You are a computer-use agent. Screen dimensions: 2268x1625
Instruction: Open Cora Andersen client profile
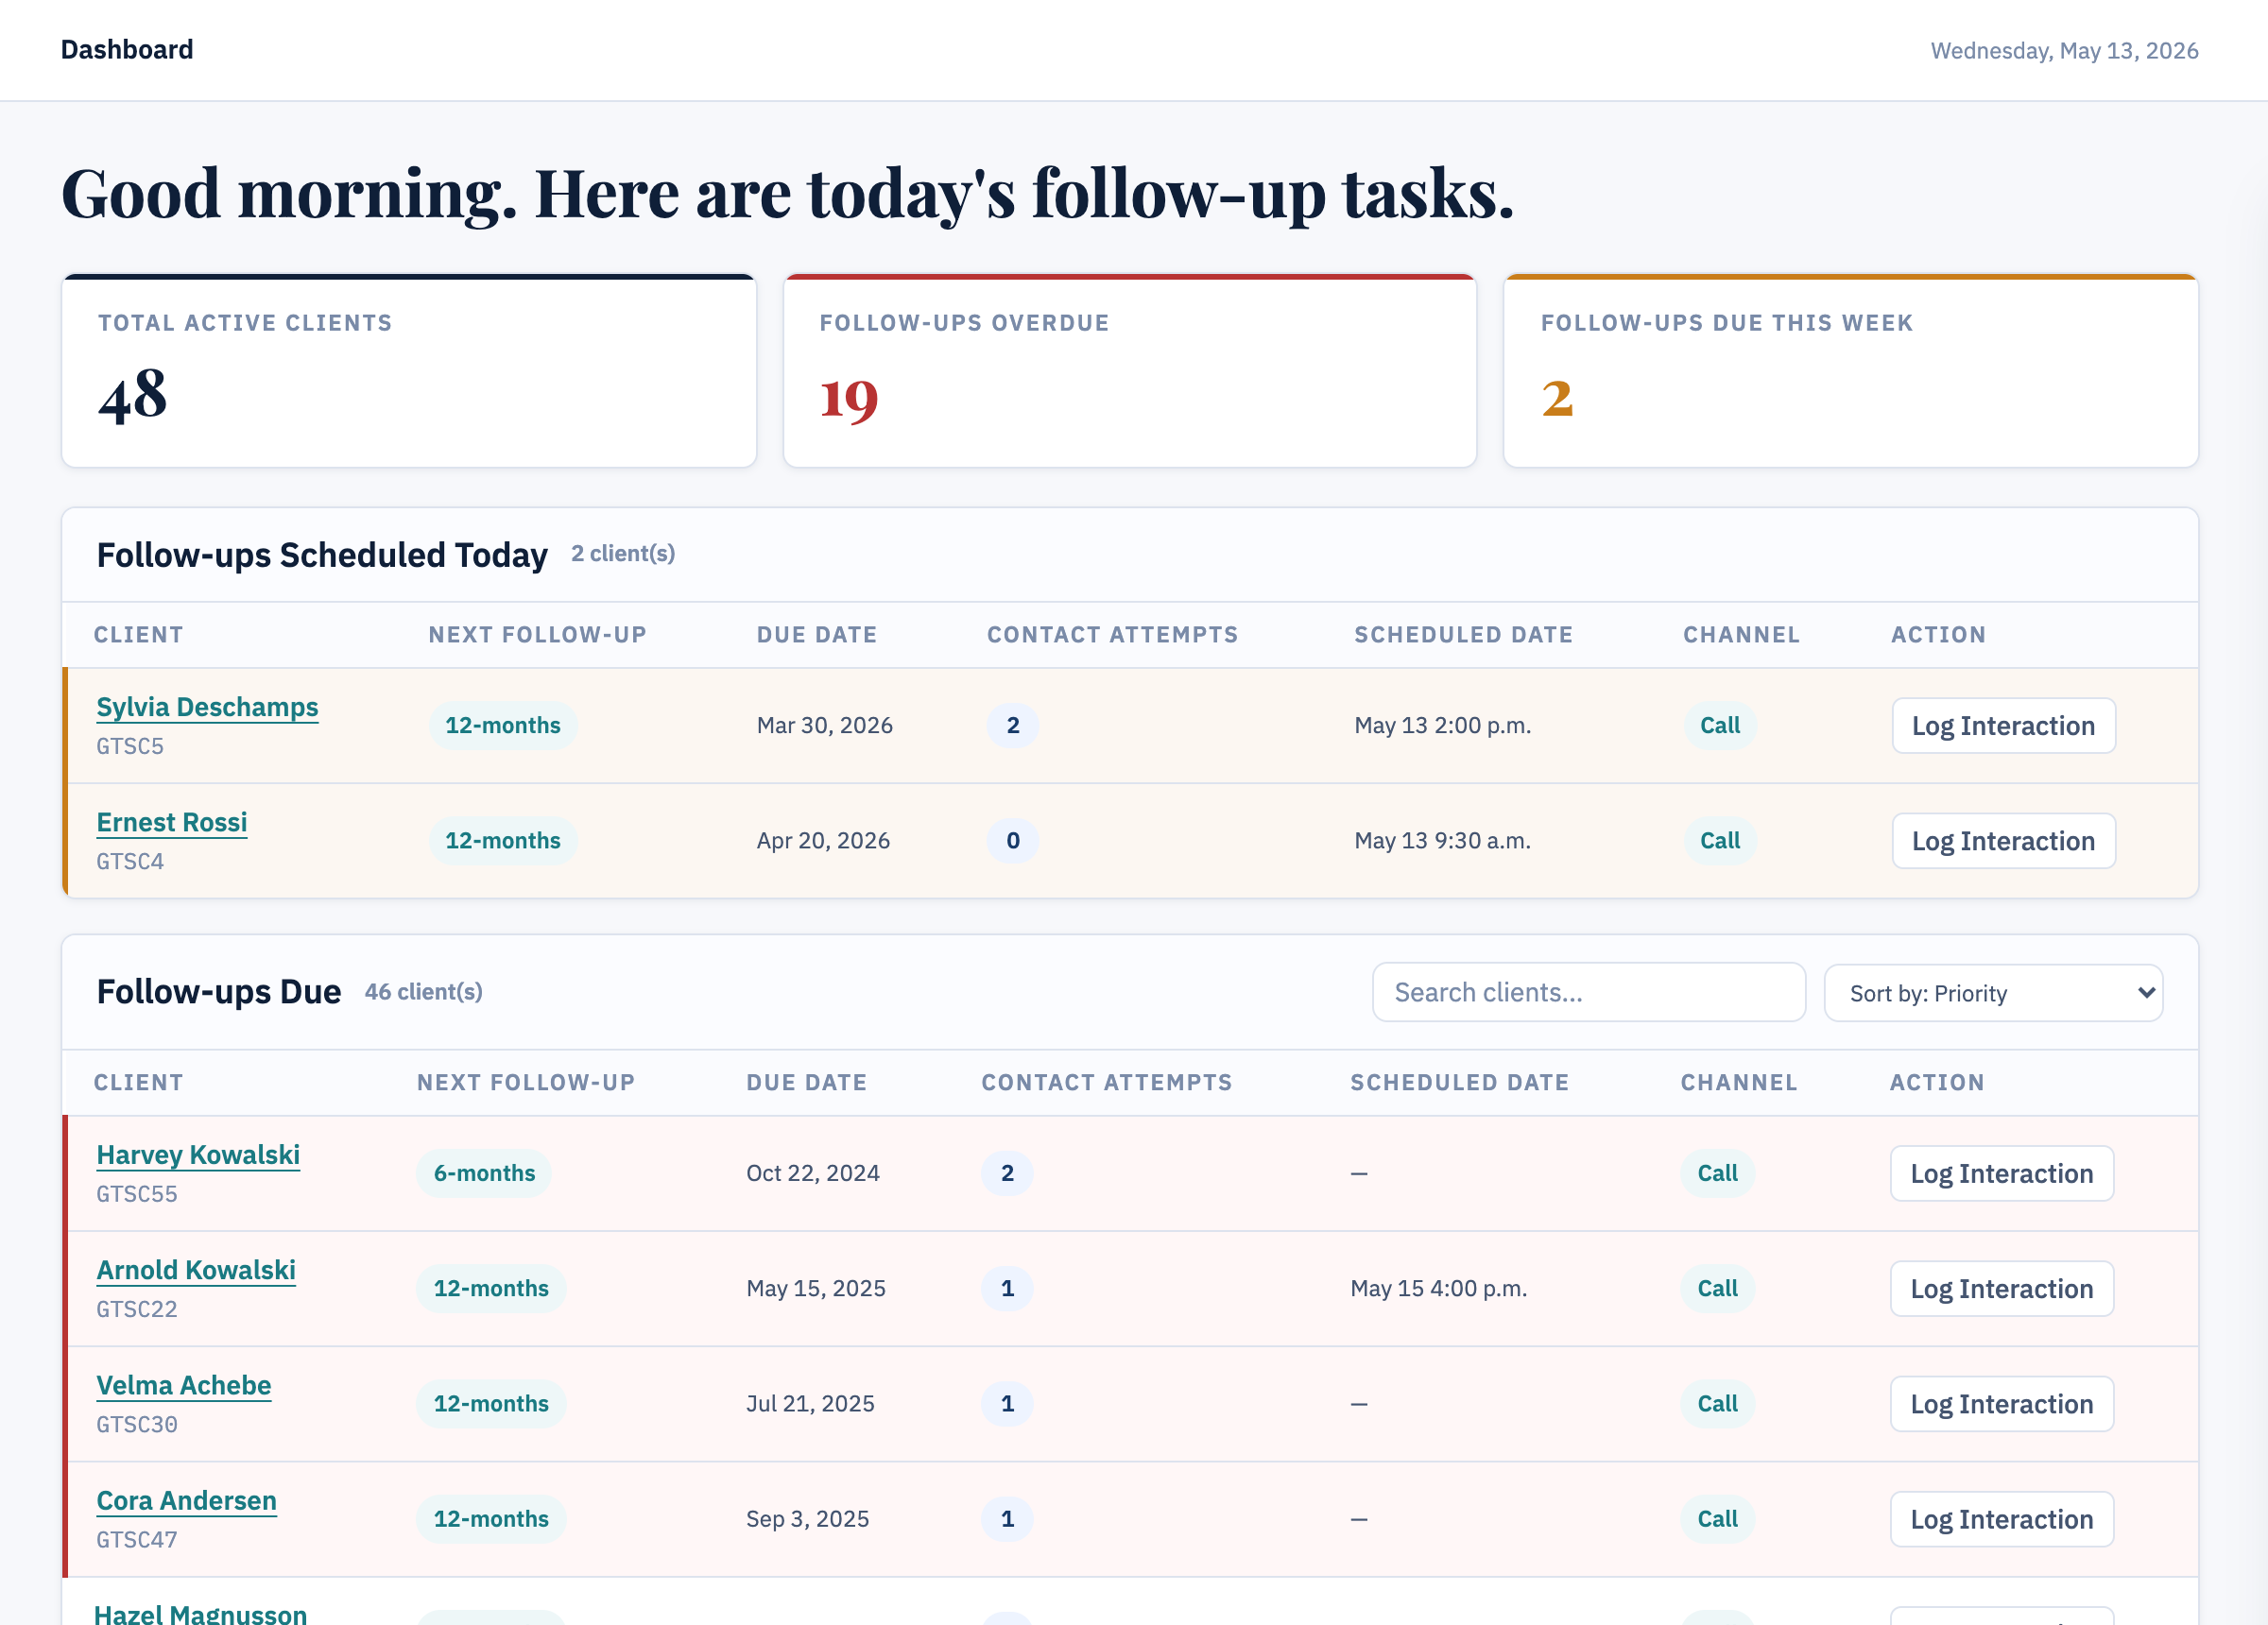pos(186,1500)
